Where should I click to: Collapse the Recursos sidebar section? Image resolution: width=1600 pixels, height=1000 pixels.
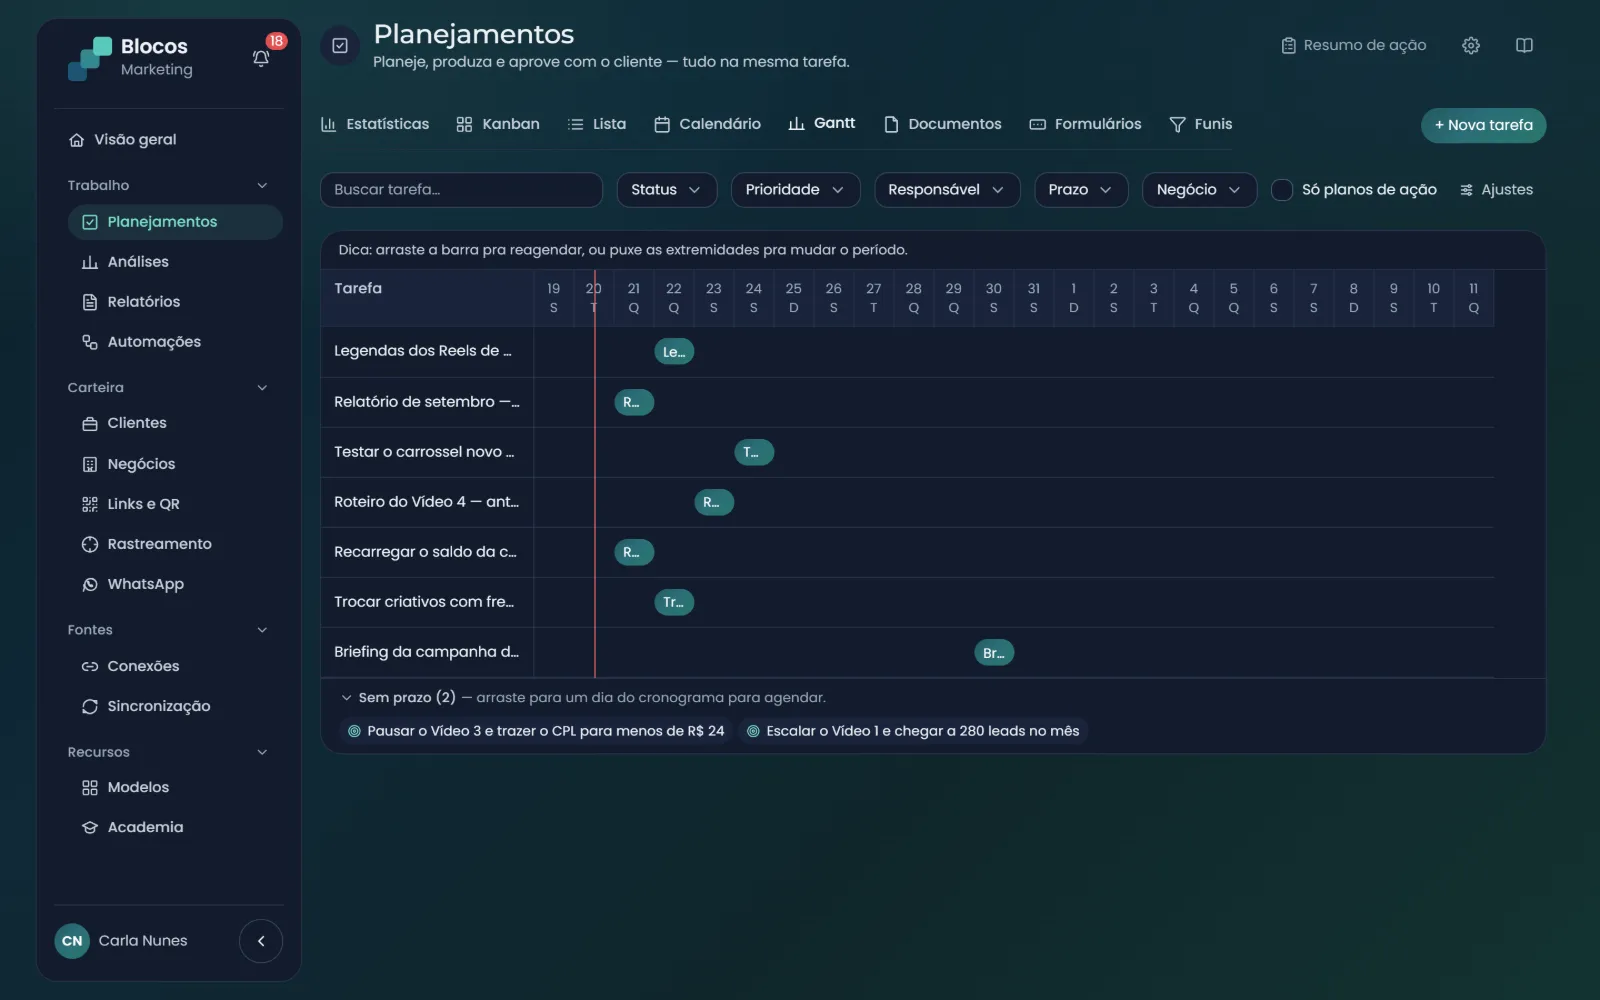262,752
